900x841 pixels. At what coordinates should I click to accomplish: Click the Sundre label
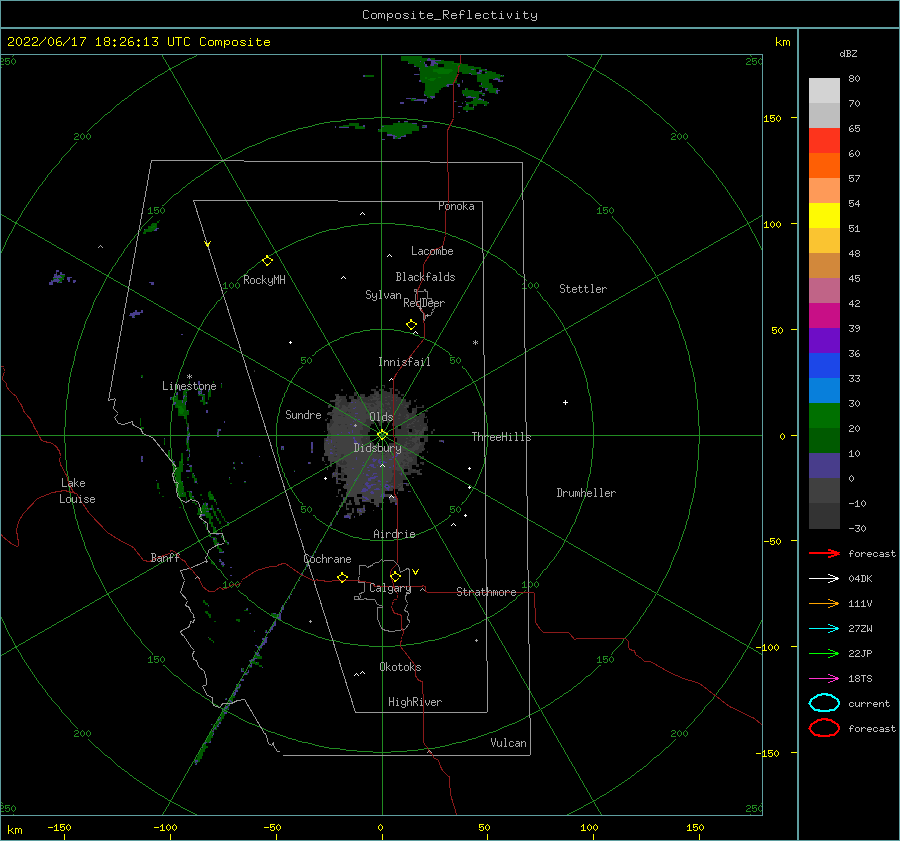303,414
